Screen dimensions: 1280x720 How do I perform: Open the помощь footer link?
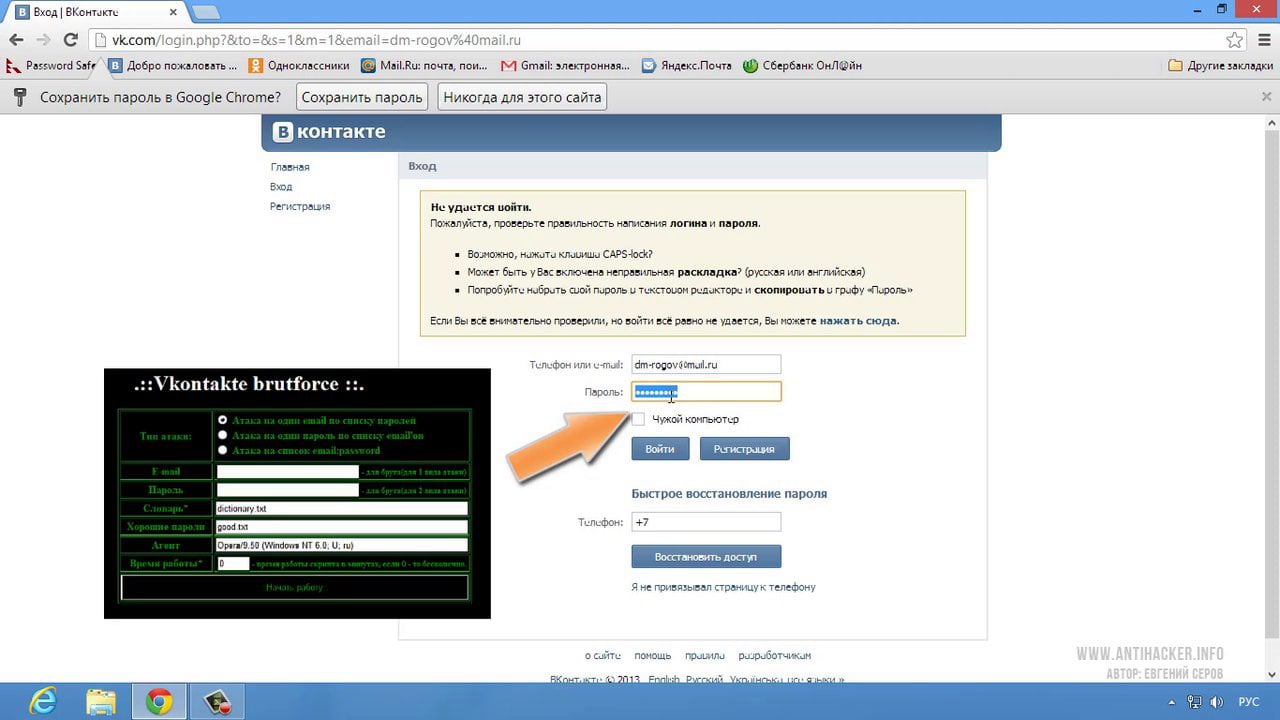(x=652, y=656)
